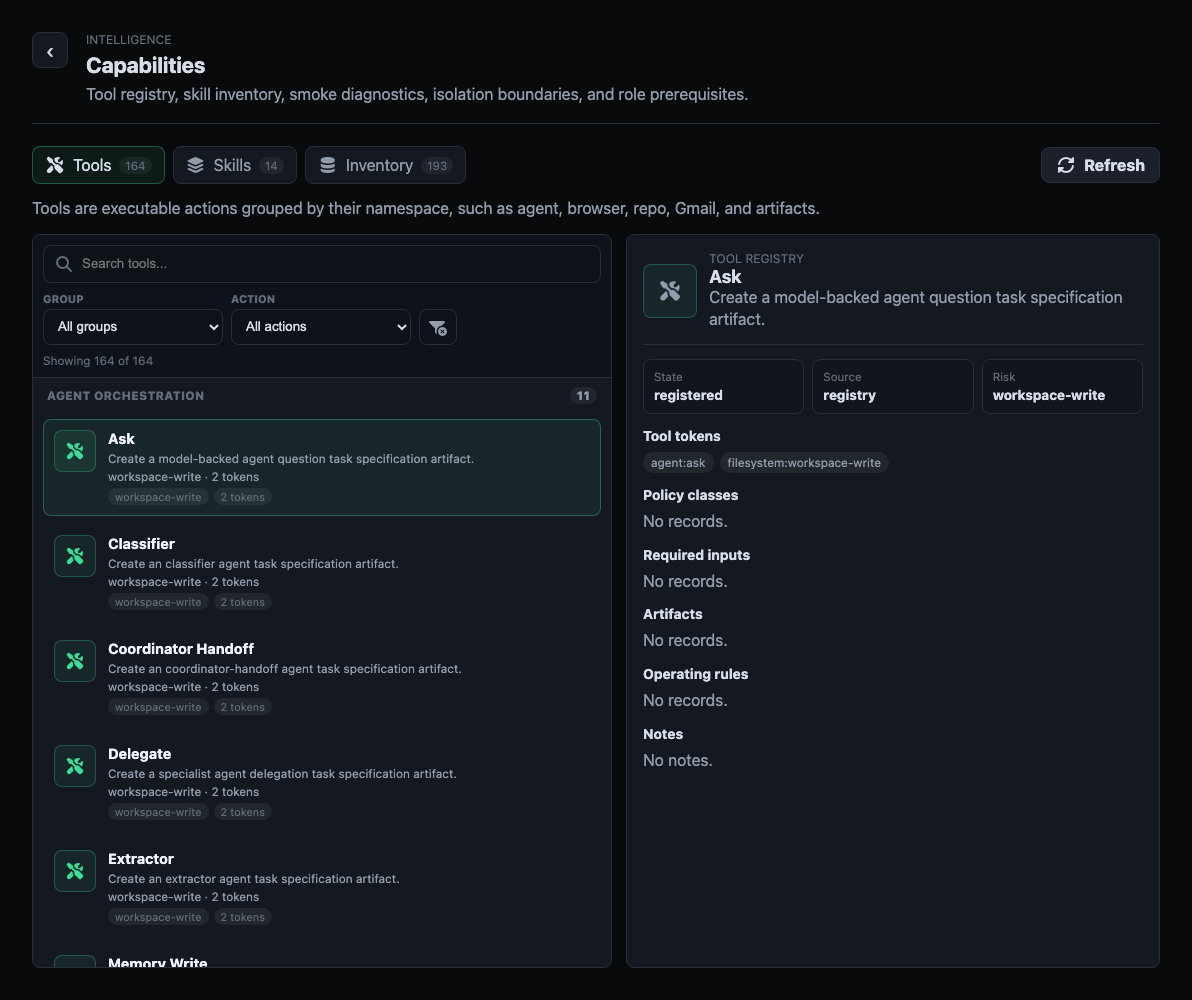Click 2 tokens chip under Extractor
This screenshot has width=1192, height=1000.
pos(243,916)
